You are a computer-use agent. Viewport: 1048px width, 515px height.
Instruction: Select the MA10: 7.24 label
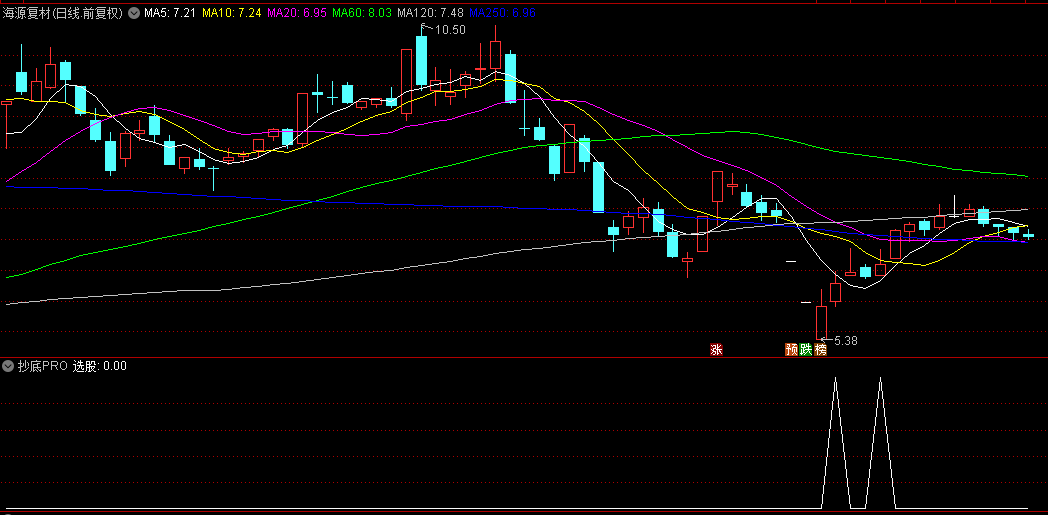pyautogui.click(x=232, y=13)
